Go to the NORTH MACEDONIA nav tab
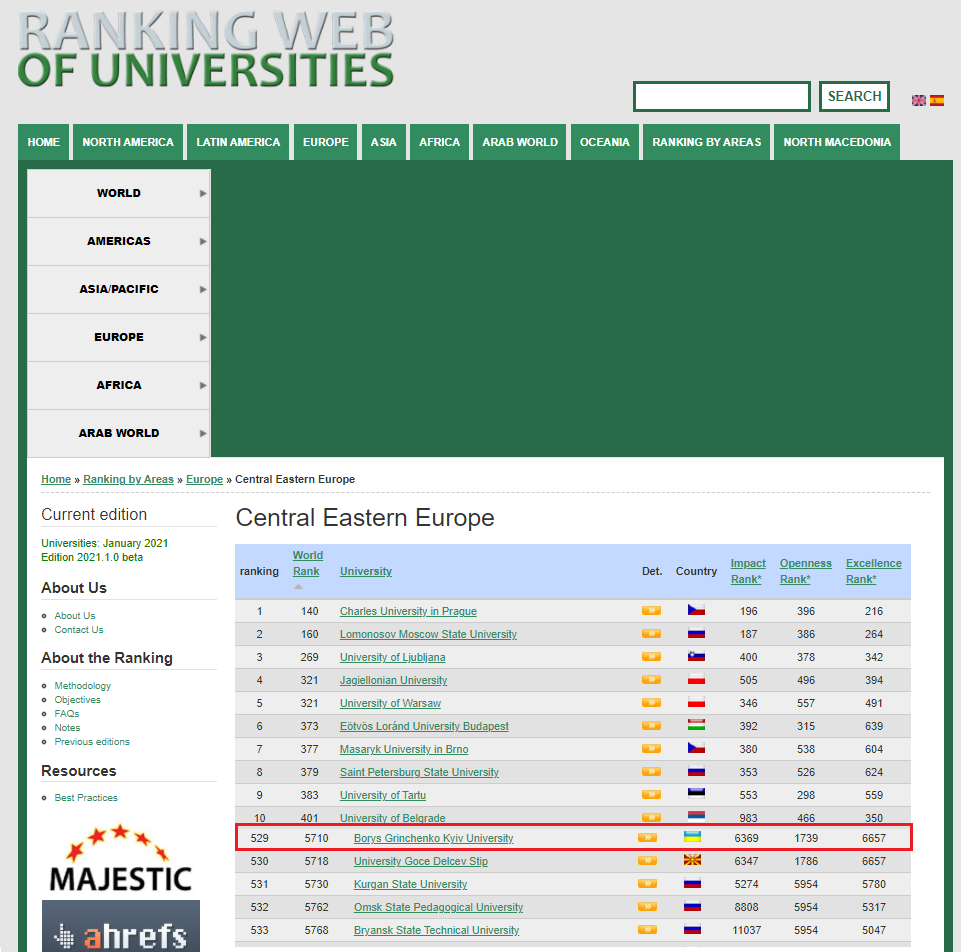Viewport: 961px width, 952px height. coord(837,142)
